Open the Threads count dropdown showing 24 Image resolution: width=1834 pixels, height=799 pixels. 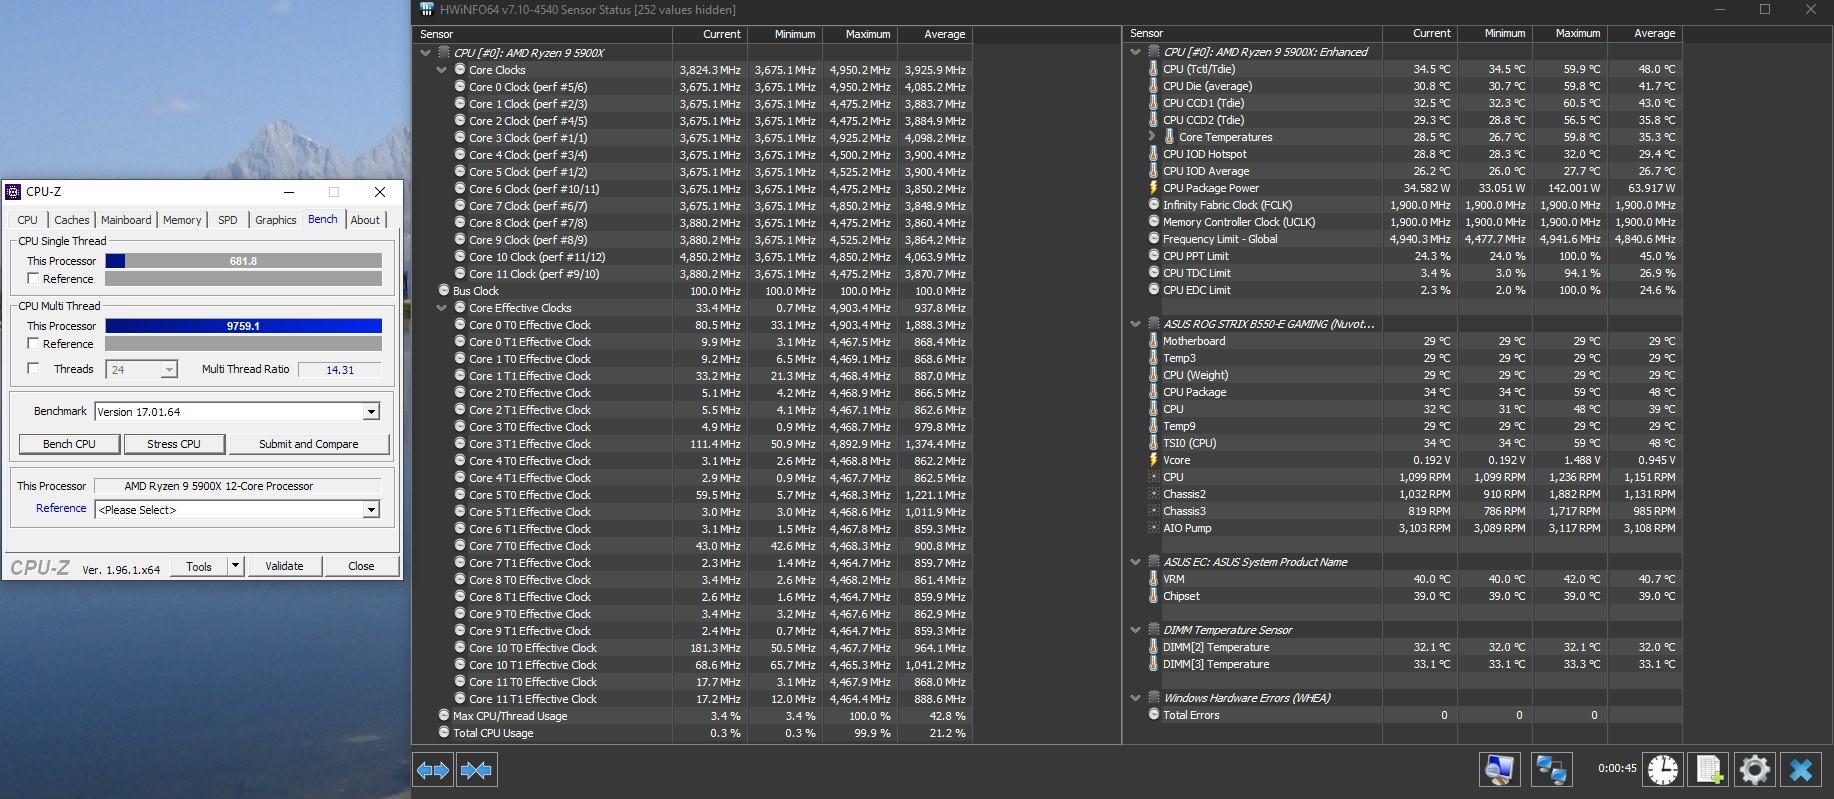[x=169, y=370]
